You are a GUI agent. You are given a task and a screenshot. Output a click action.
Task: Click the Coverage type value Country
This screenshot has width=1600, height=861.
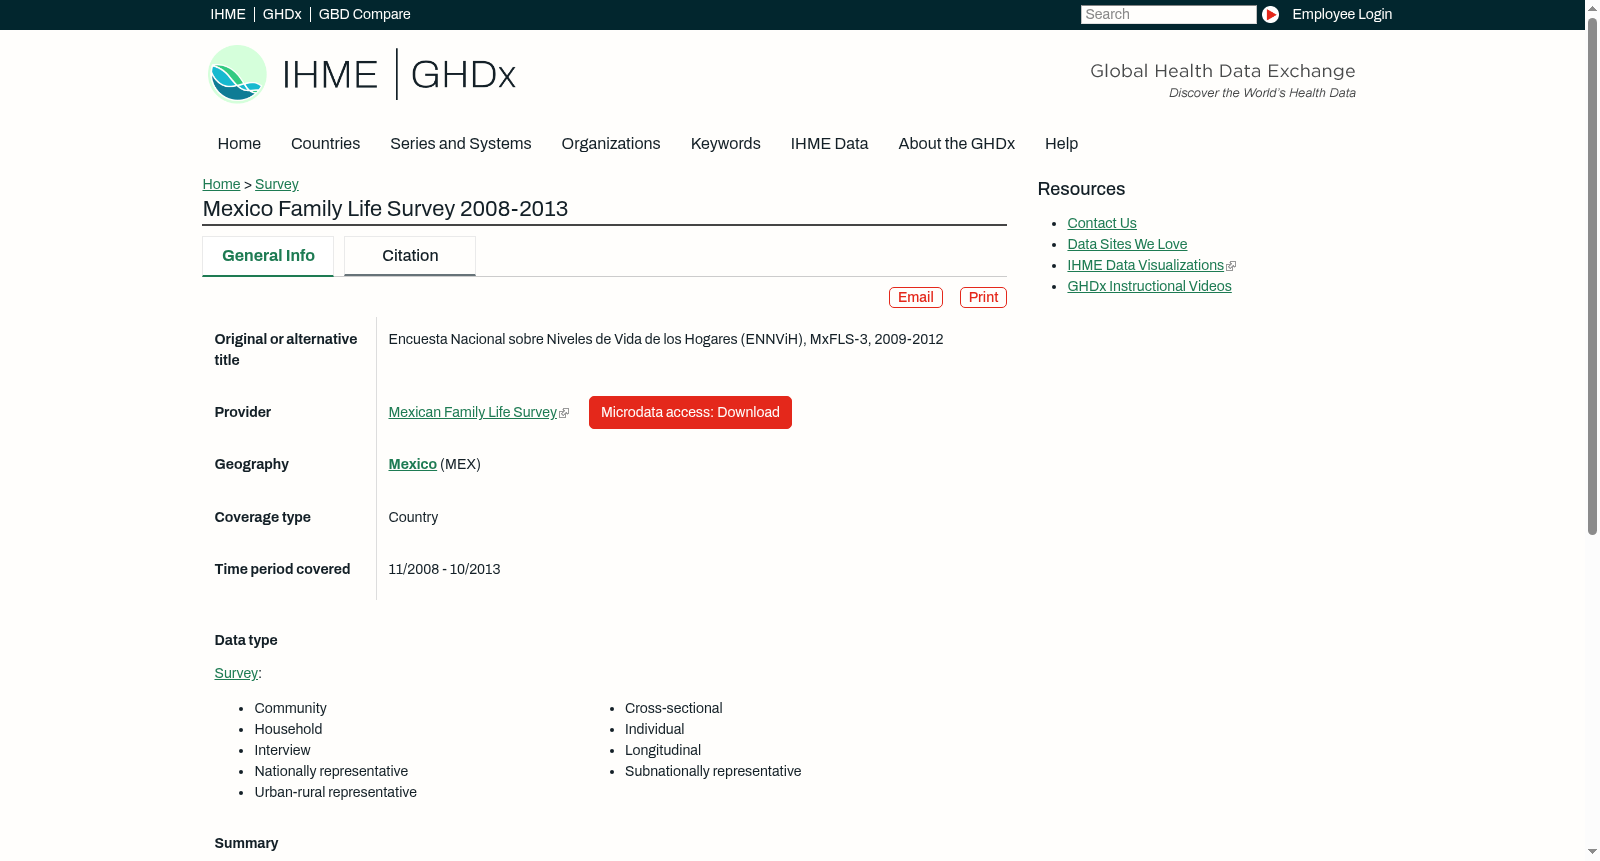click(x=413, y=517)
